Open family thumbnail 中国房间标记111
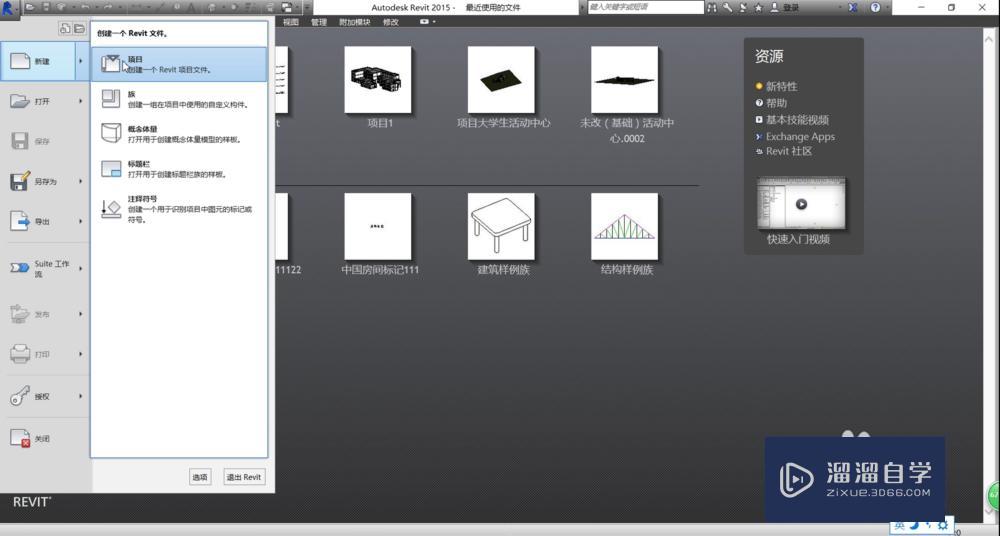 (378, 227)
